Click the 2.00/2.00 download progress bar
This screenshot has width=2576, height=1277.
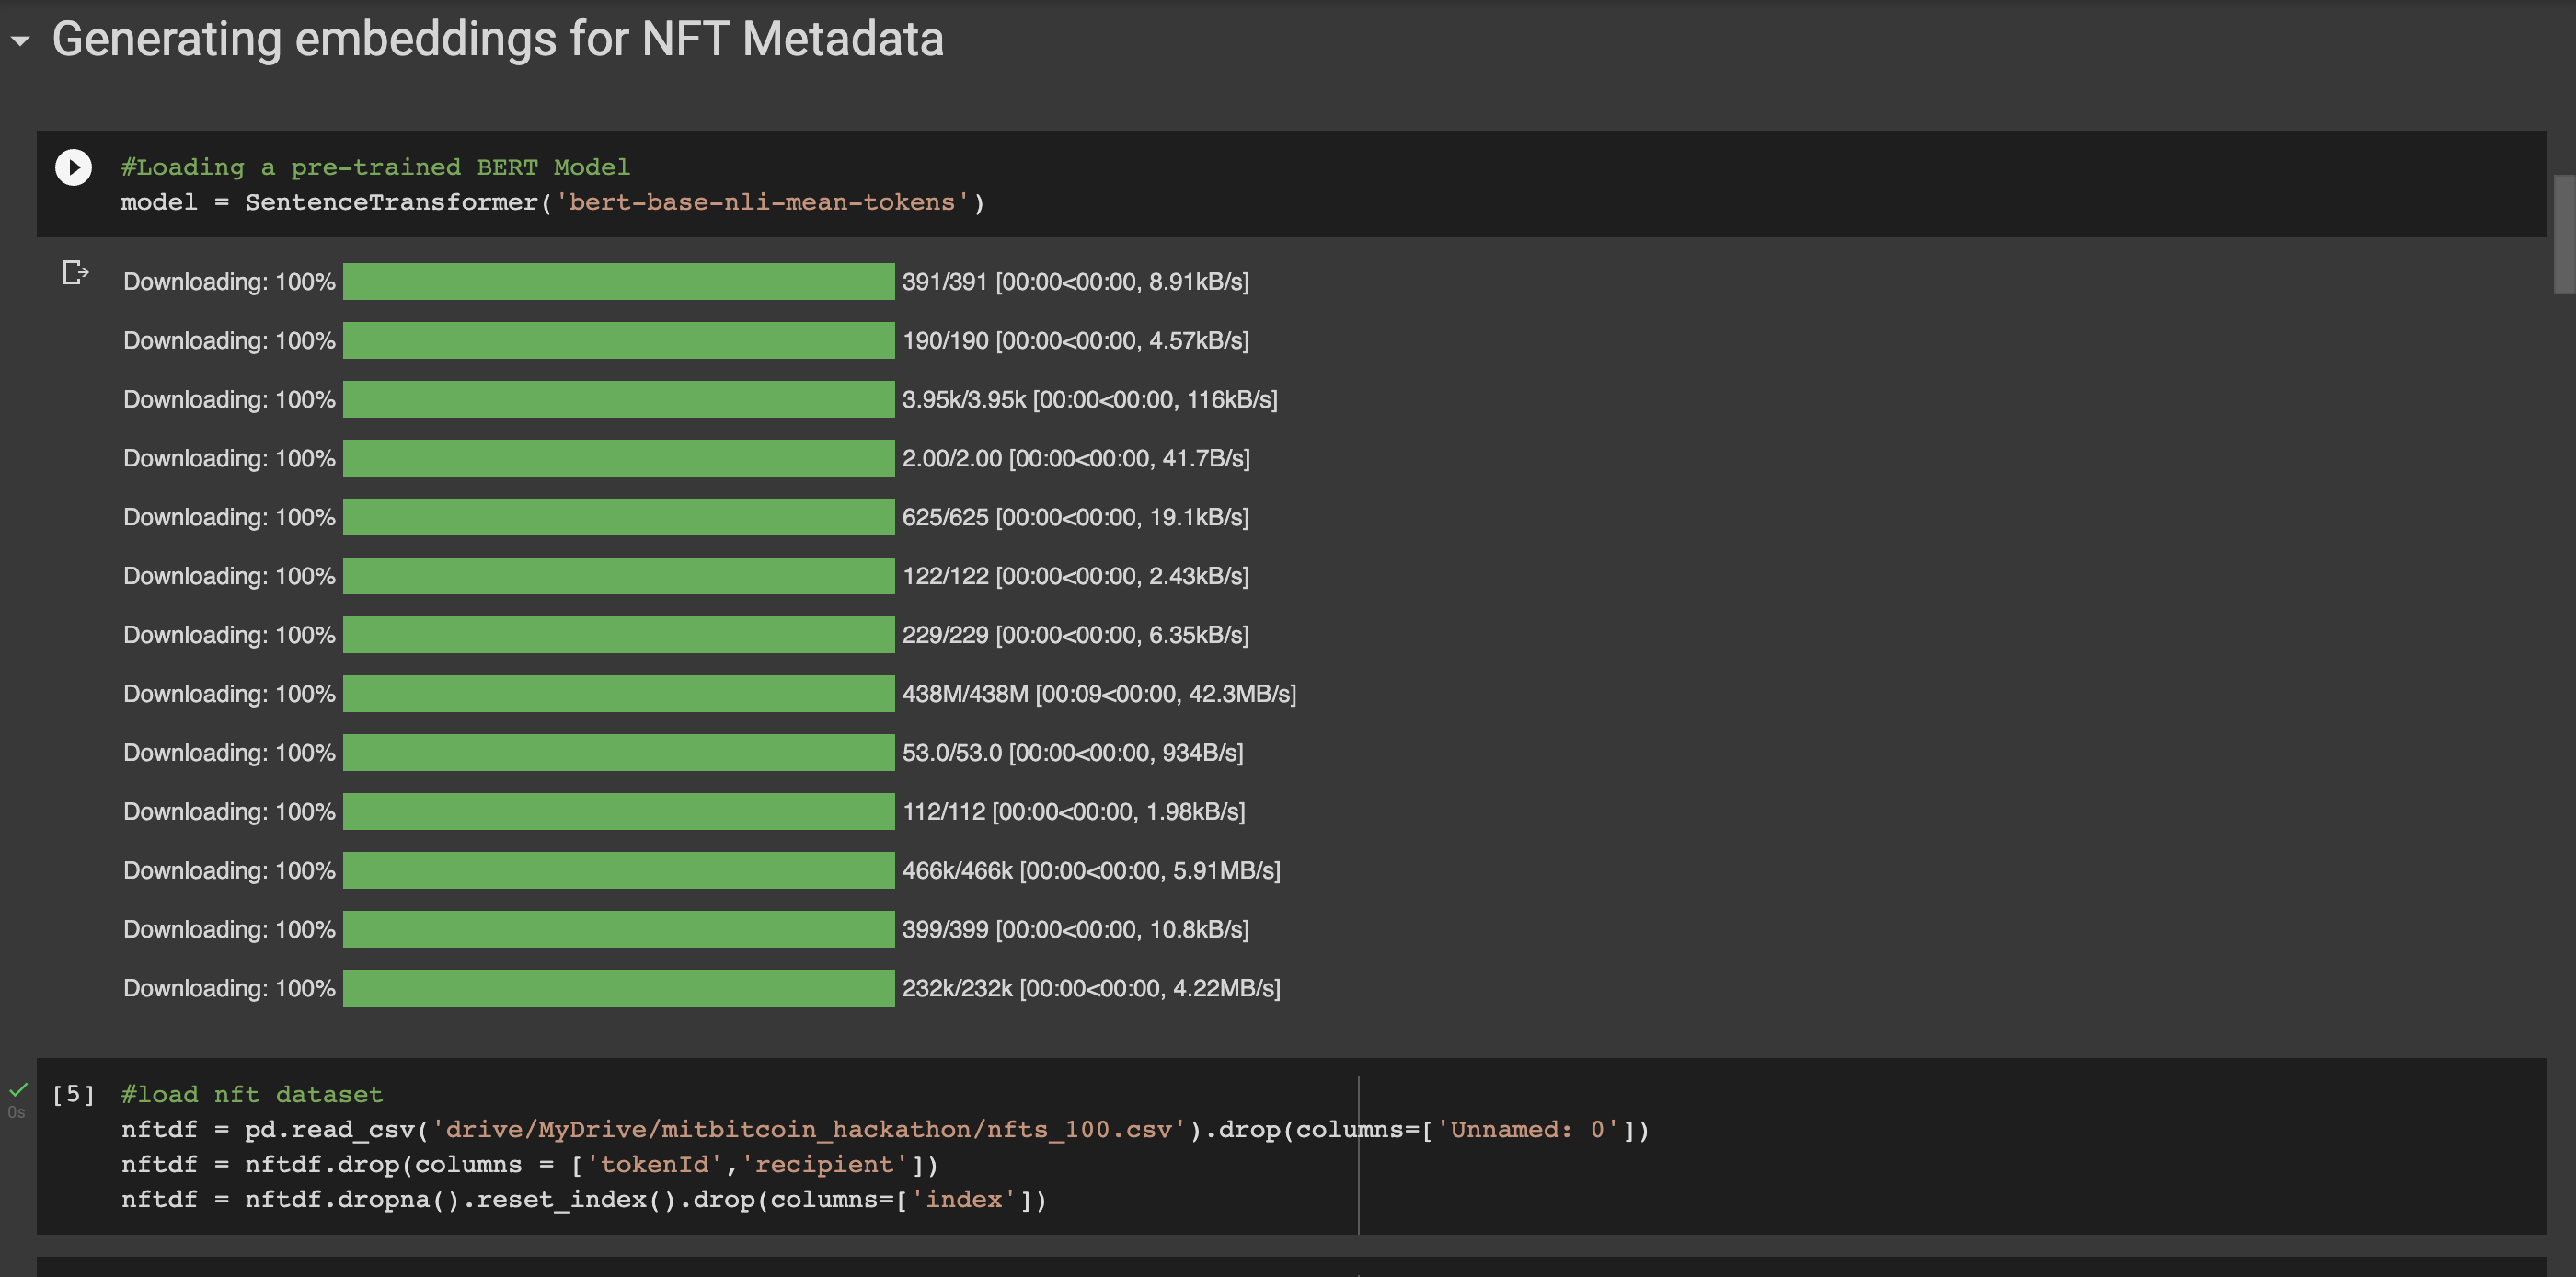(x=618, y=458)
